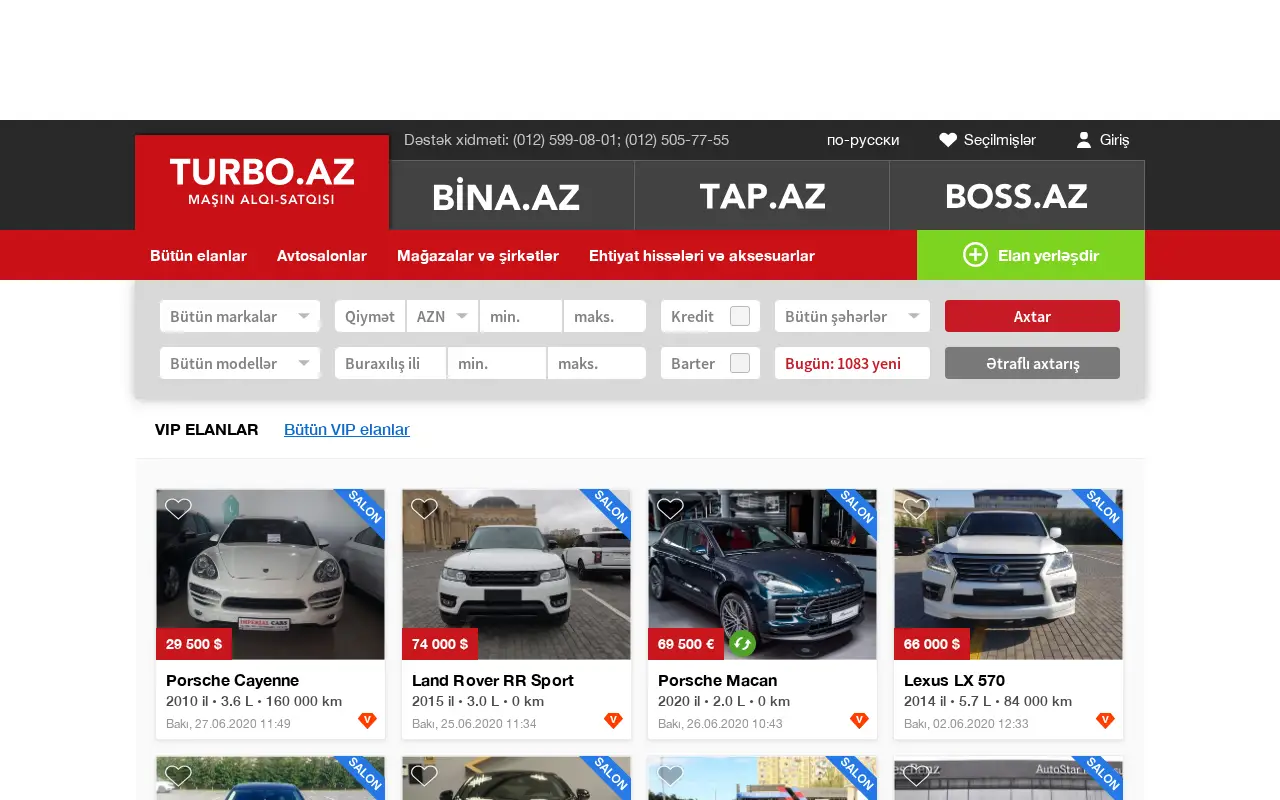Click the red Axtar search button

tap(1032, 316)
